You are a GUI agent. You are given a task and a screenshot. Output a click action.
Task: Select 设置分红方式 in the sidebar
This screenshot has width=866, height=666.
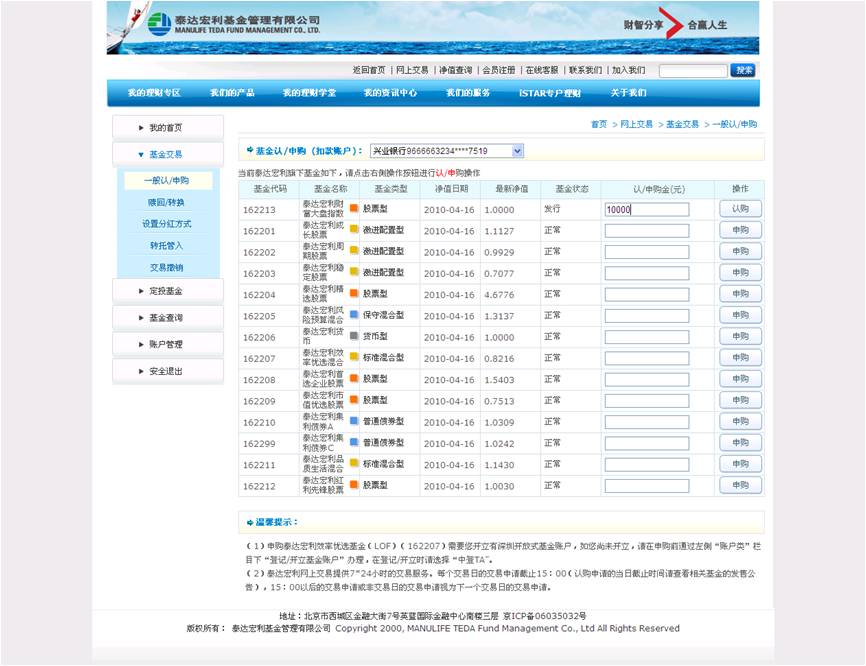(166, 224)
